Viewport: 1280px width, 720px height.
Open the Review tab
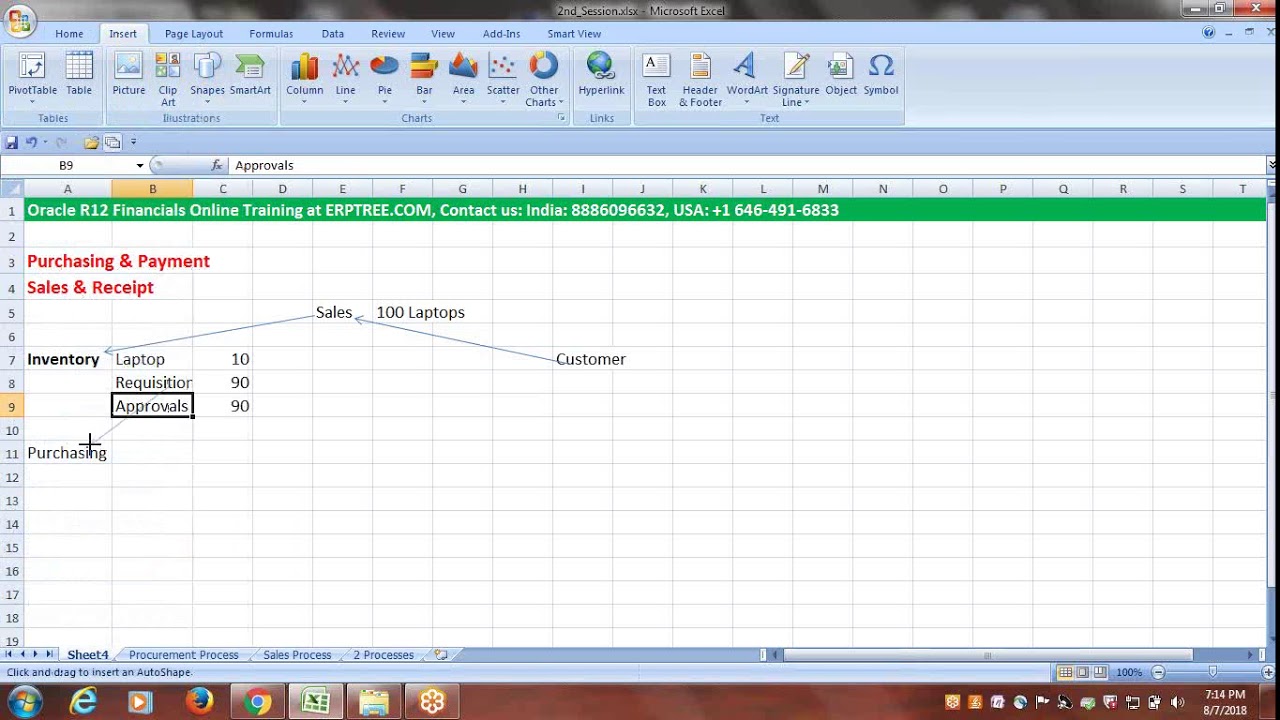388,34
